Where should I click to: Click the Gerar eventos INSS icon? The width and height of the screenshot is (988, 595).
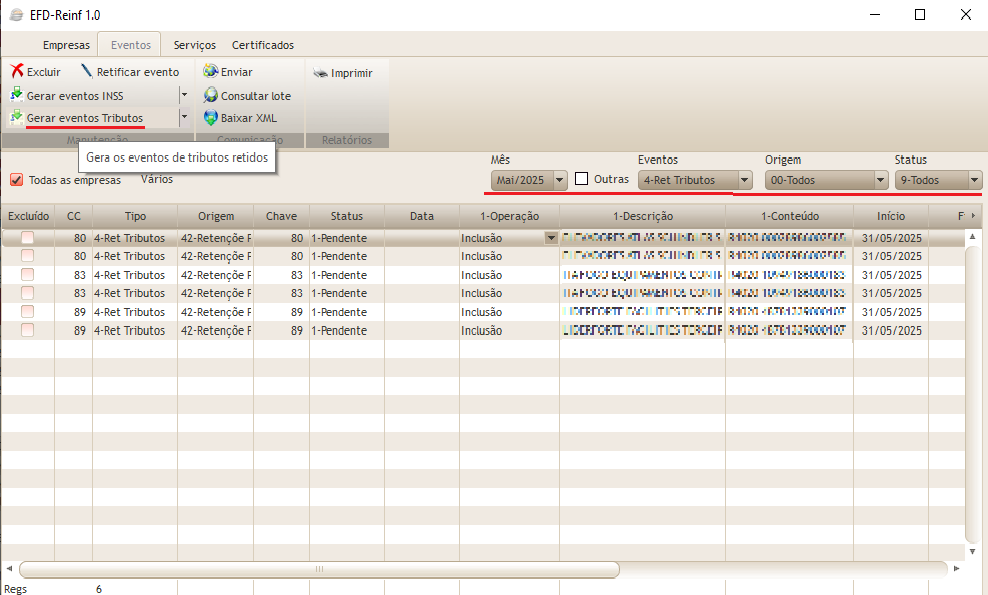[x=17, y=95]
